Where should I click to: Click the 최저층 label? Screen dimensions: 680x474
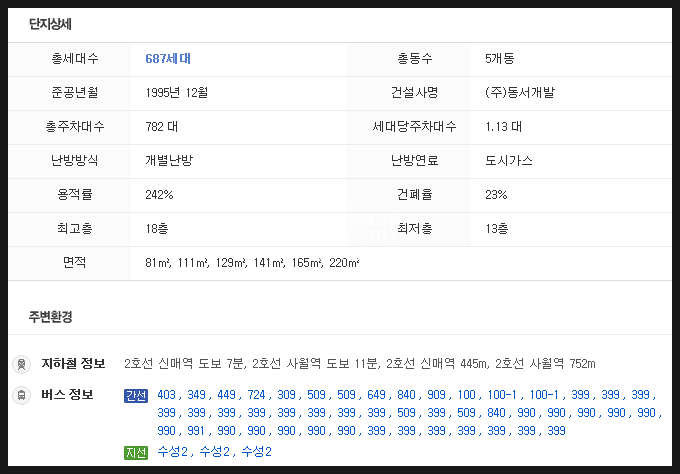pos(415,228)
